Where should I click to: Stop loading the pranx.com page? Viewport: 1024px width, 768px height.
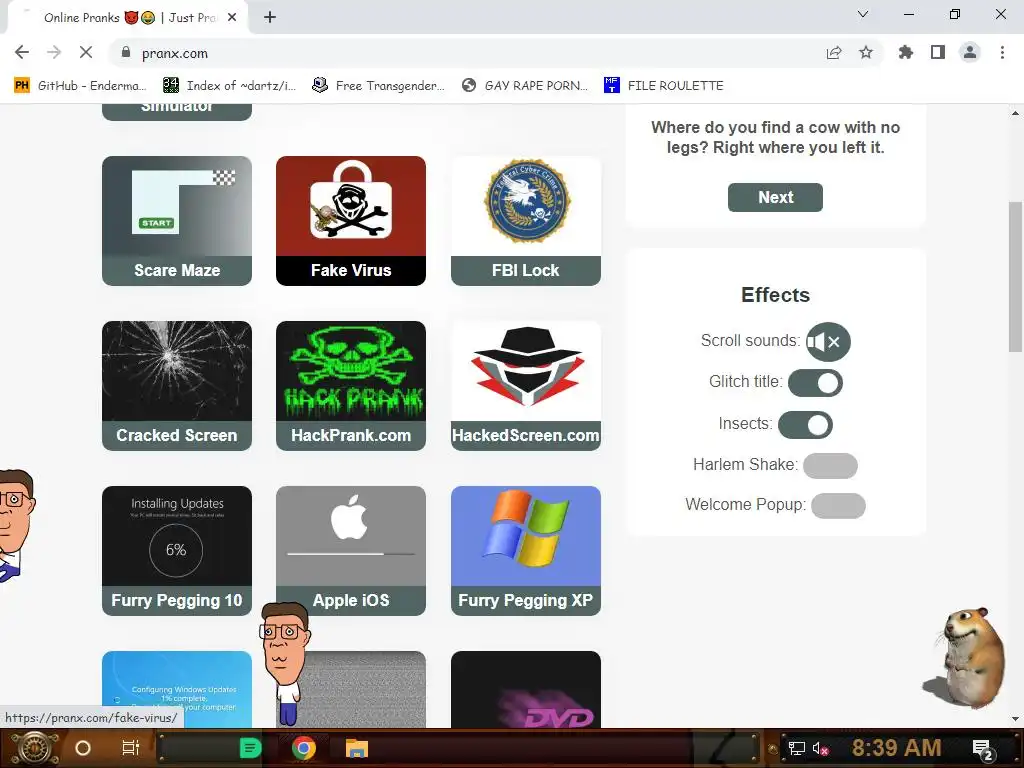click(x=86, y=52)
